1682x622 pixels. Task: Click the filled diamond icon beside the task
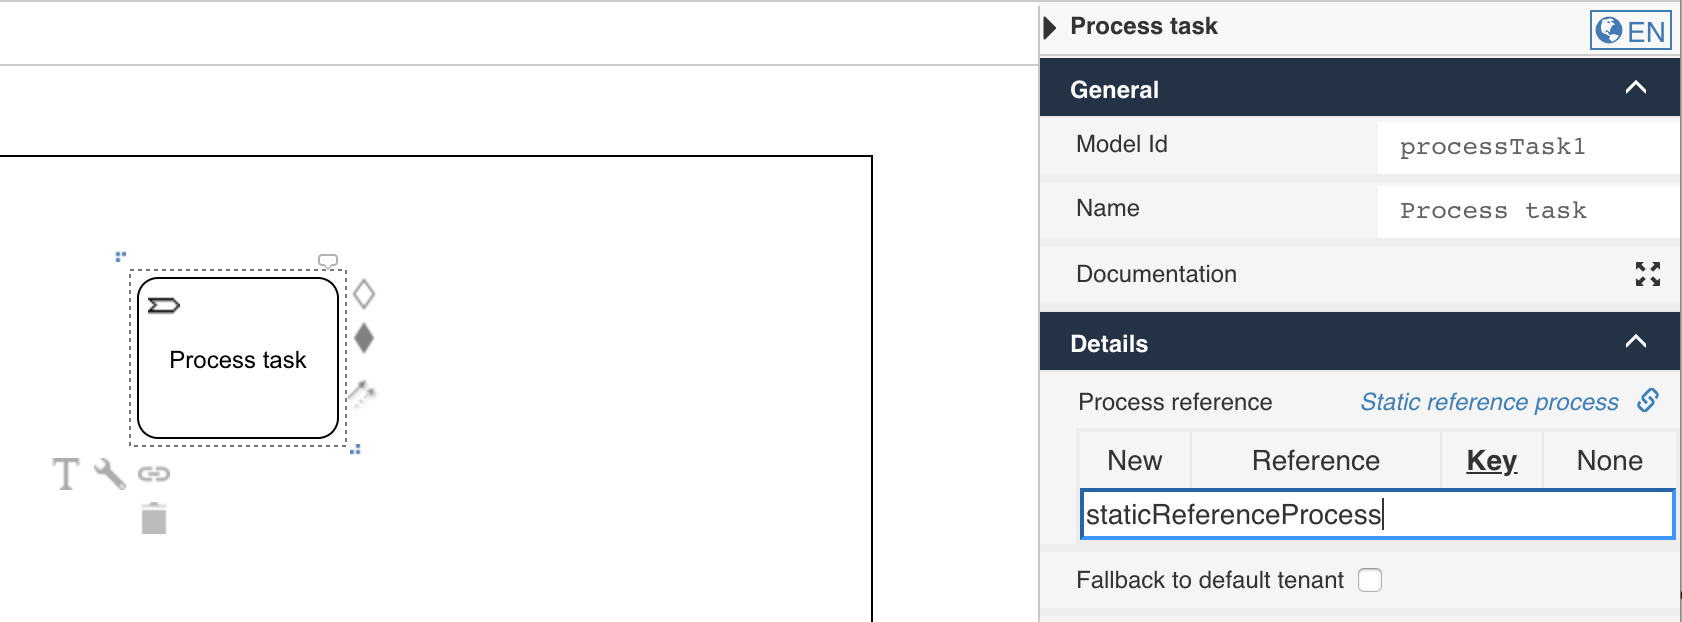point(364,338)
